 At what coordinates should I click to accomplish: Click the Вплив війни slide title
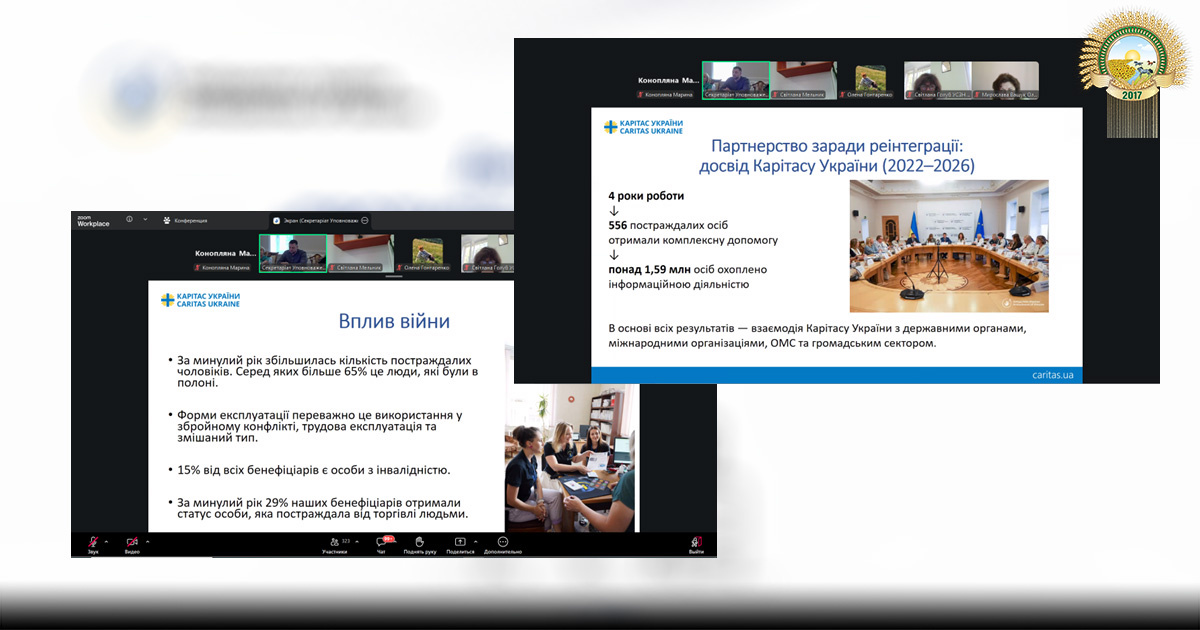click(x=393, y=321)
